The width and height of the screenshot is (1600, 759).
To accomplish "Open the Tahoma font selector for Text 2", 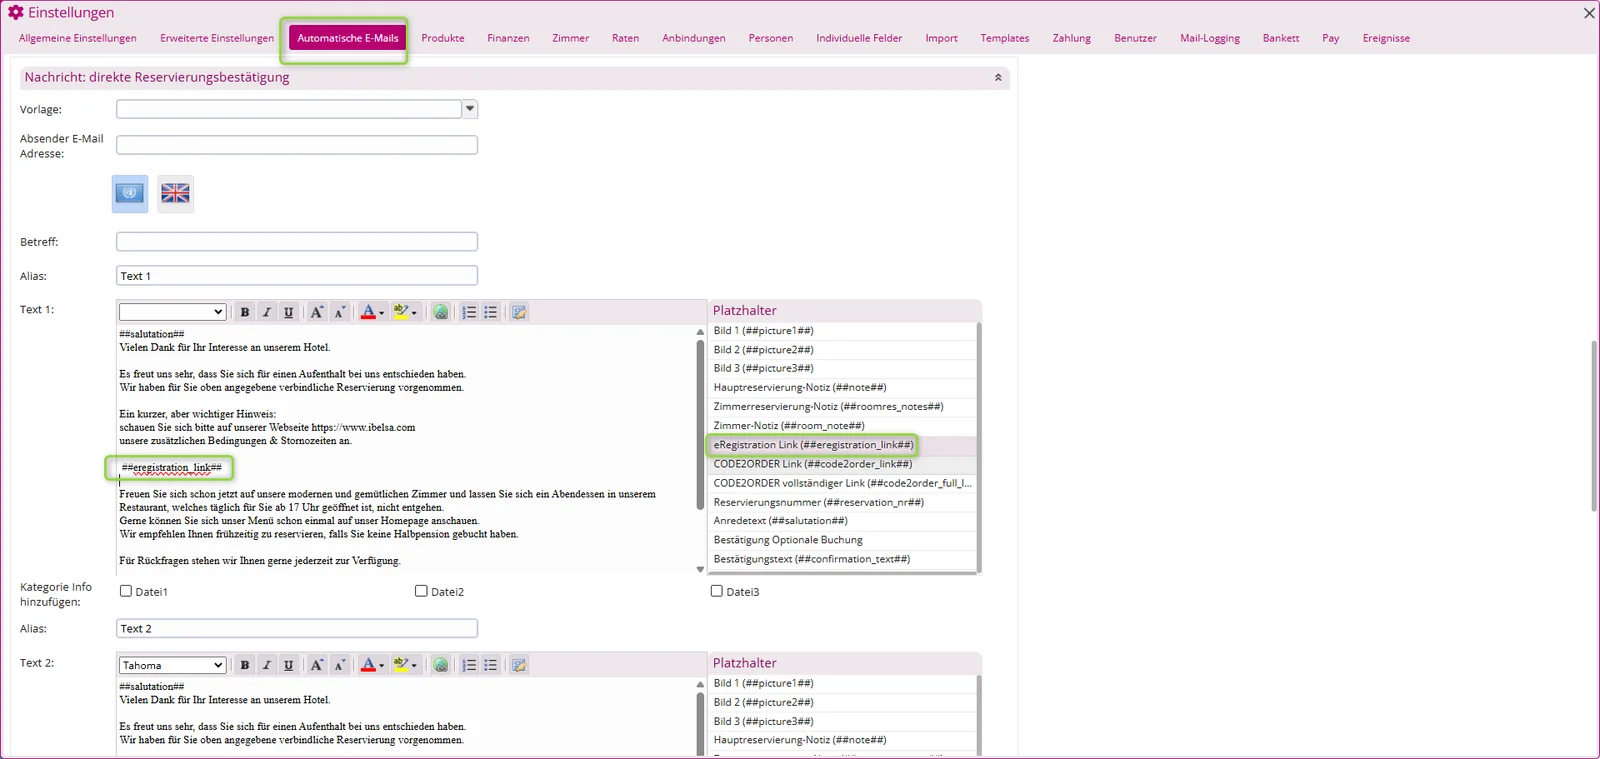I will tap(172, 665).
